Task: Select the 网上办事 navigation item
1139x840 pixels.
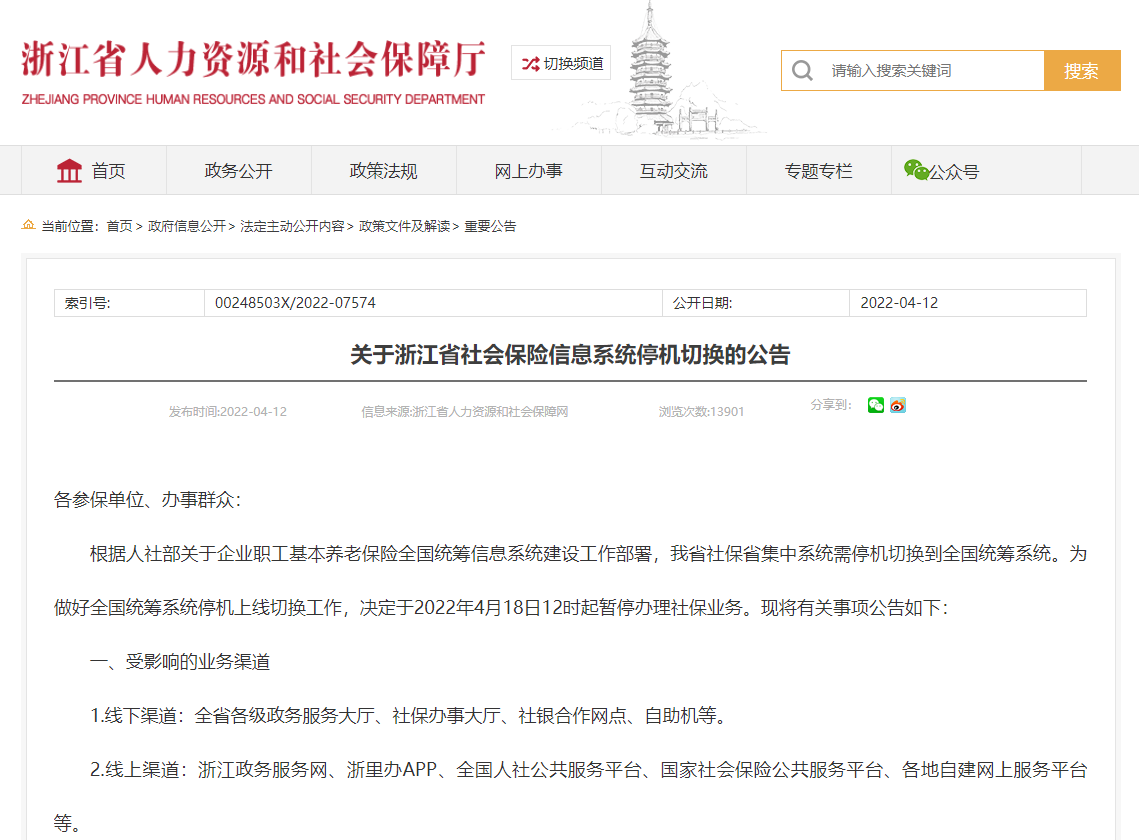Action: 529,171
